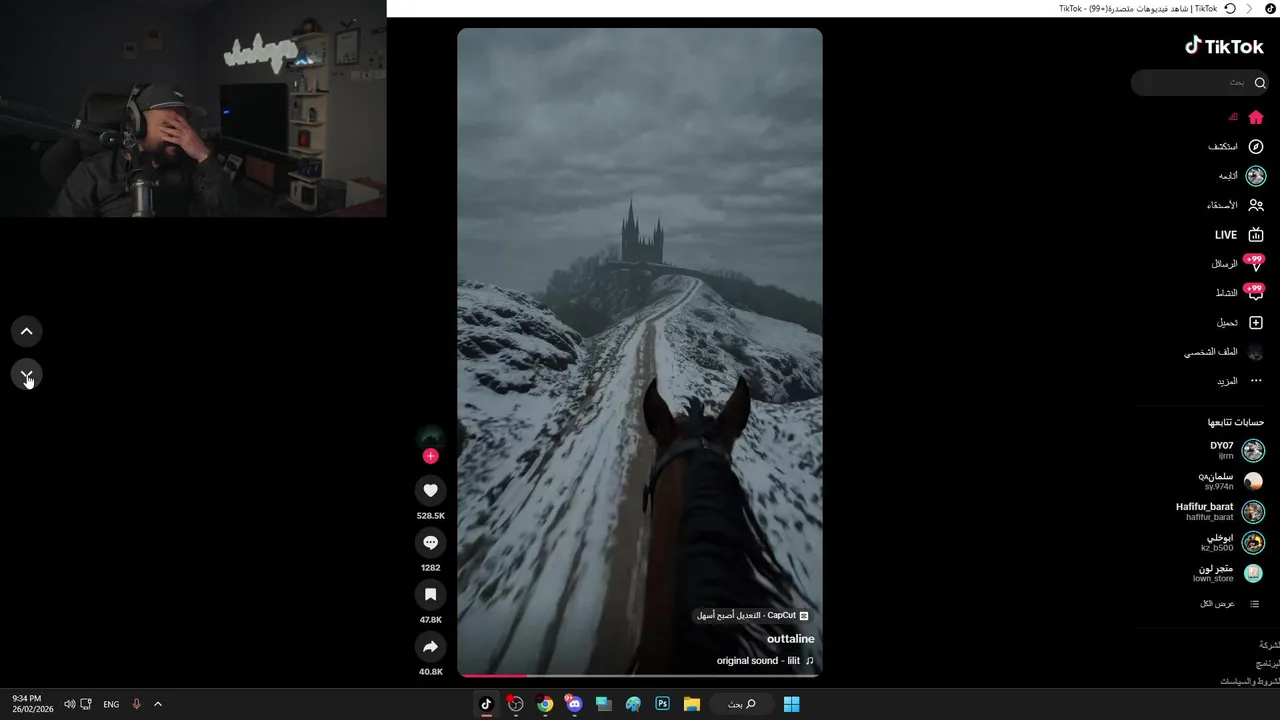Image resolution: width=1280 pixels, height=720 pixels.
Task: Open File Explorer from the taskbar
Action: 691,704
